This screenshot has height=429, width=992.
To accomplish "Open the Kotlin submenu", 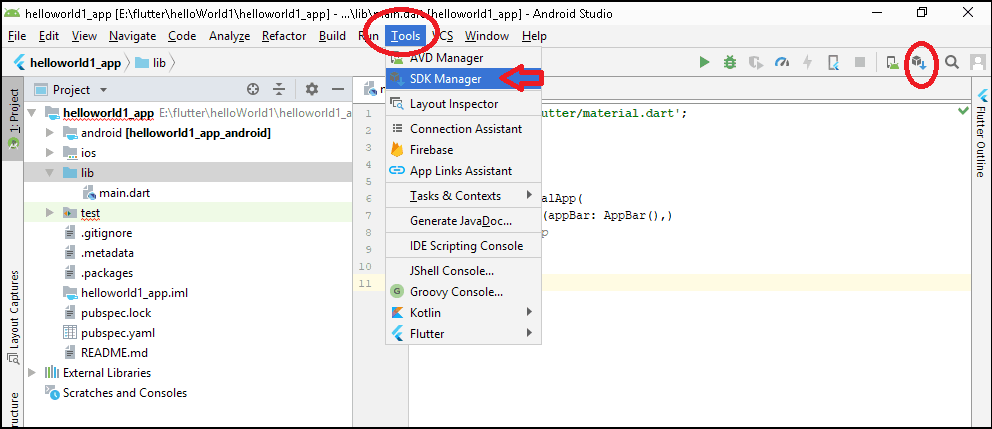I will [x=463, y=313].
